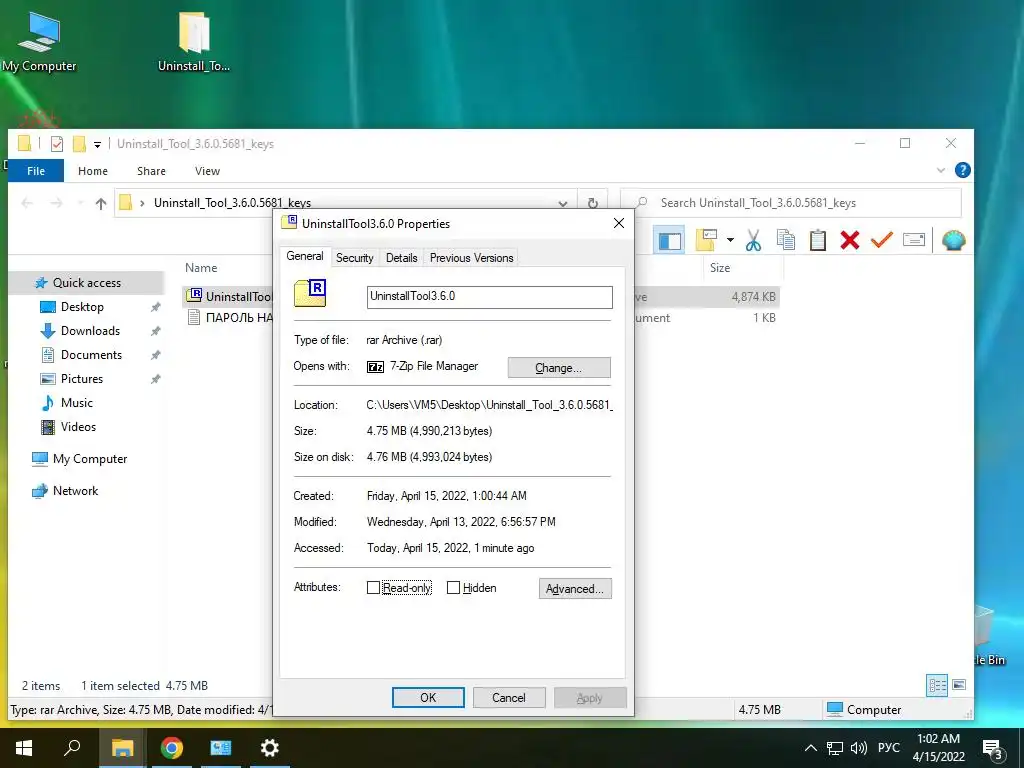Viewport: 1024px width, 768px height.
Task: Open Control Panel taskbar icon
Action: click(x=221, y=748)
